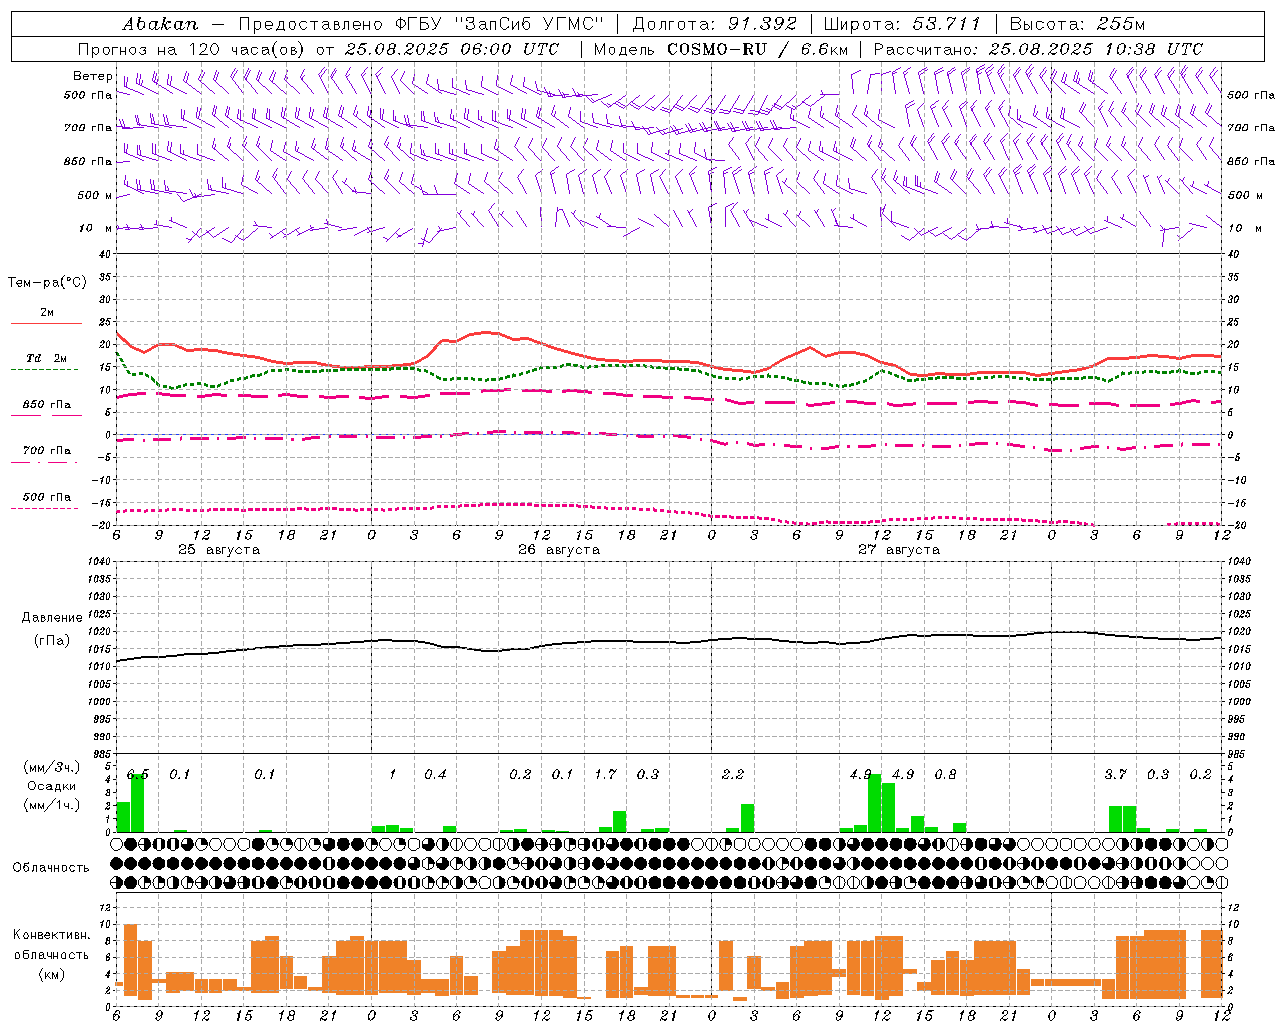Click the "(км)" convective height unit label
Image resolution: width=1280 pixels, height=1024 pixels.
tap(52, 974)
